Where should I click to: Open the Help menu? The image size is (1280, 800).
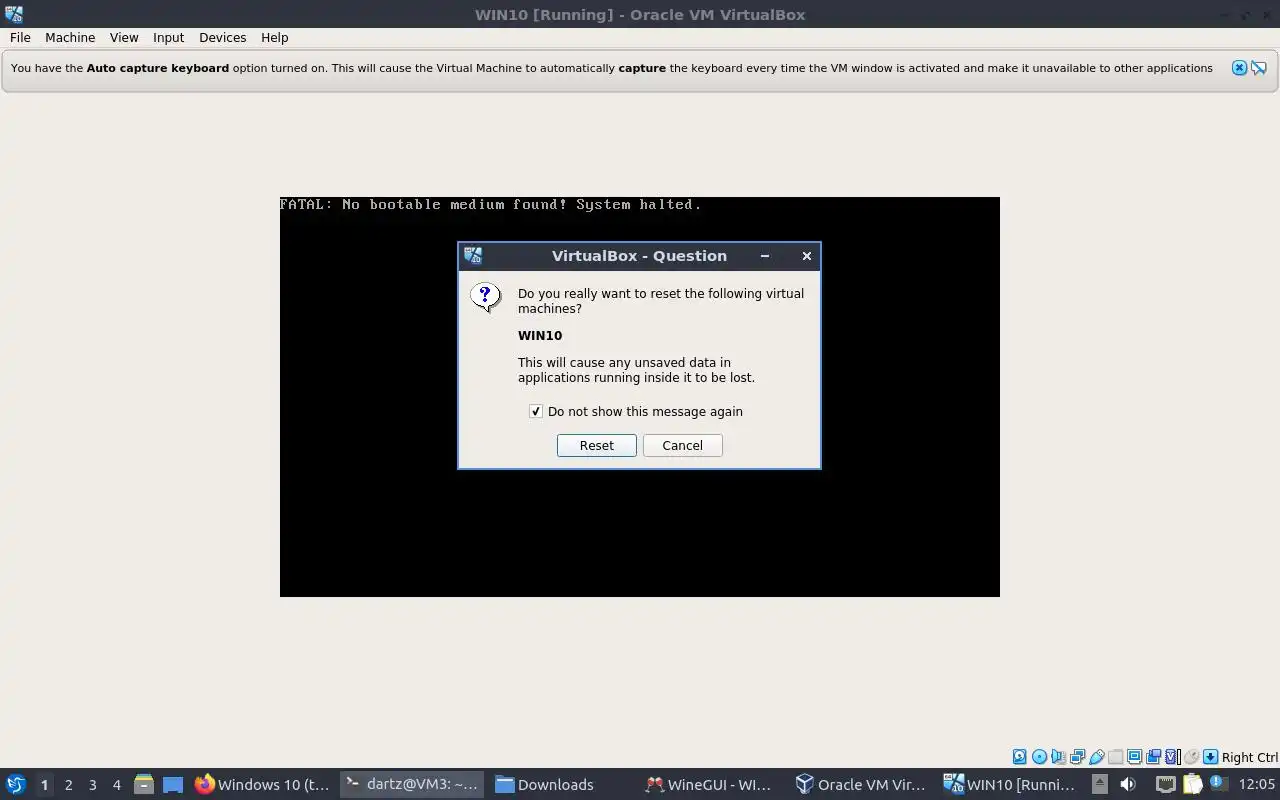click(x=274, y=37)
